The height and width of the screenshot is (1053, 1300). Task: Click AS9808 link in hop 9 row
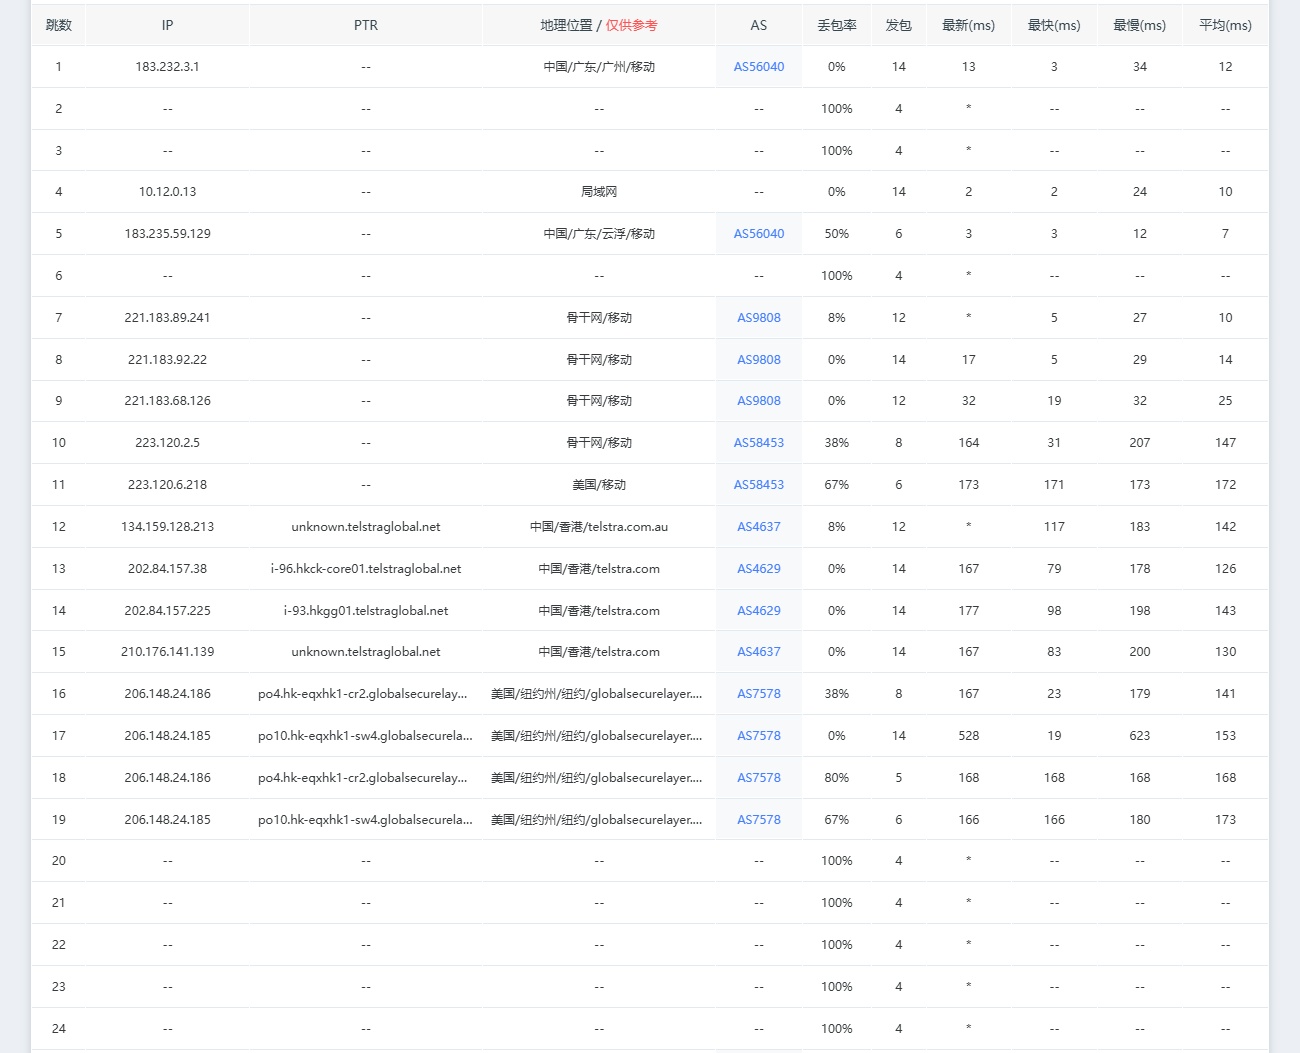758,401
